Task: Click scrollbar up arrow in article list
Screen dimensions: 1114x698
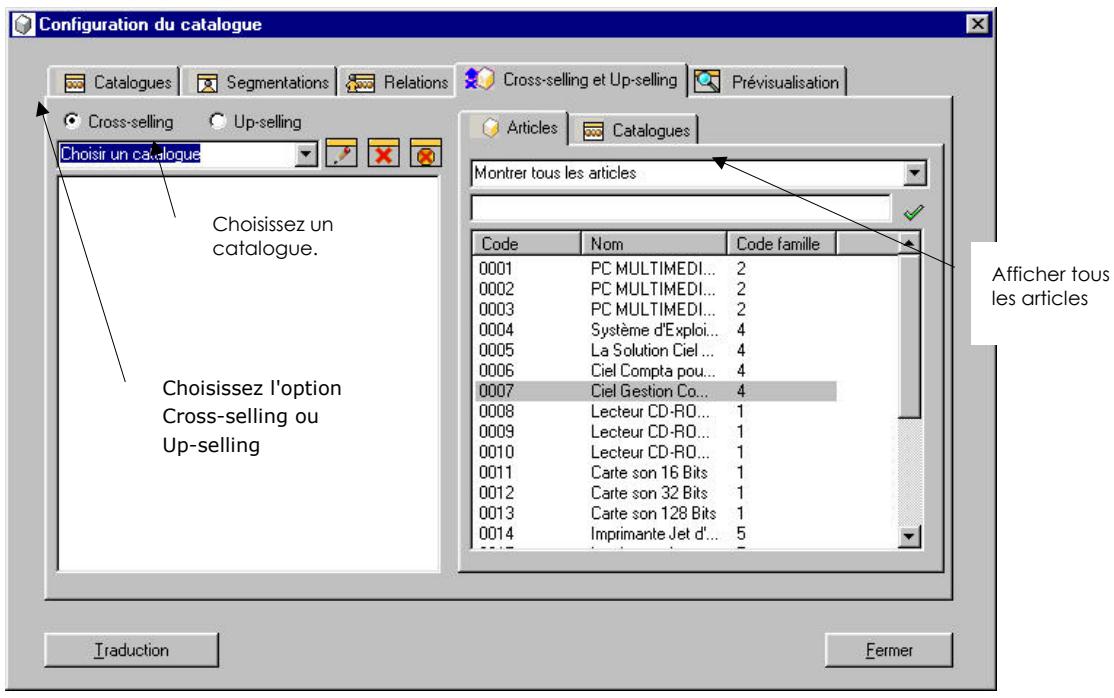Action: click(909, 244)
